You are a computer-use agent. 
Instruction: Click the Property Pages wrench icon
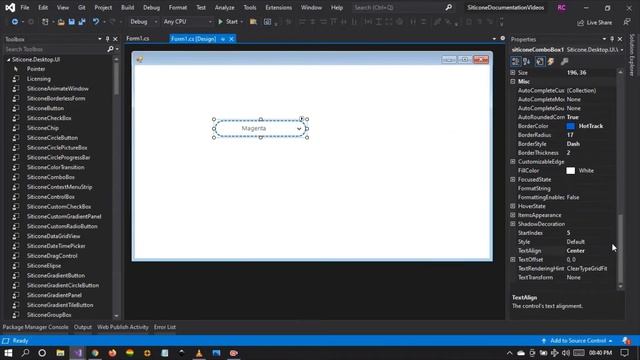click(564, 62)
